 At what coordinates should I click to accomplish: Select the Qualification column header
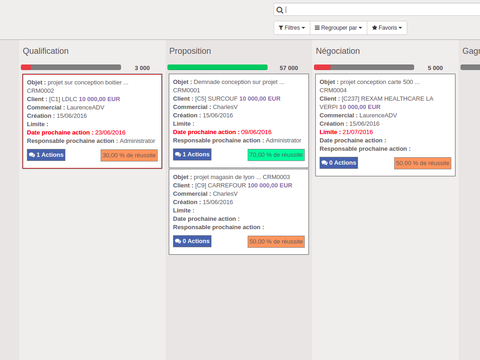46,51
